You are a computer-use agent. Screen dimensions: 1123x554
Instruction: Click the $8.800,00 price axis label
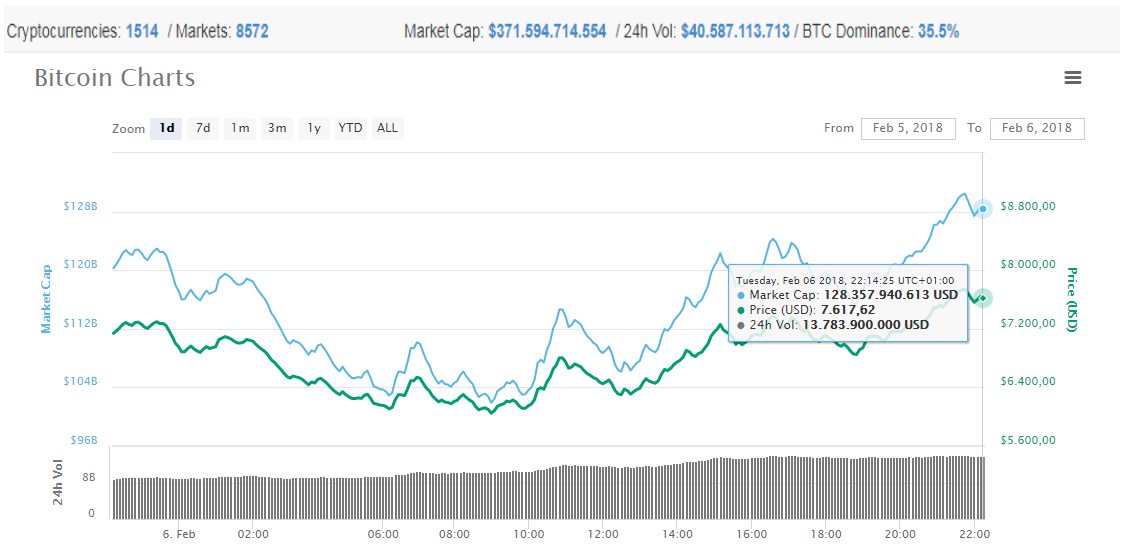(1028, 206)
